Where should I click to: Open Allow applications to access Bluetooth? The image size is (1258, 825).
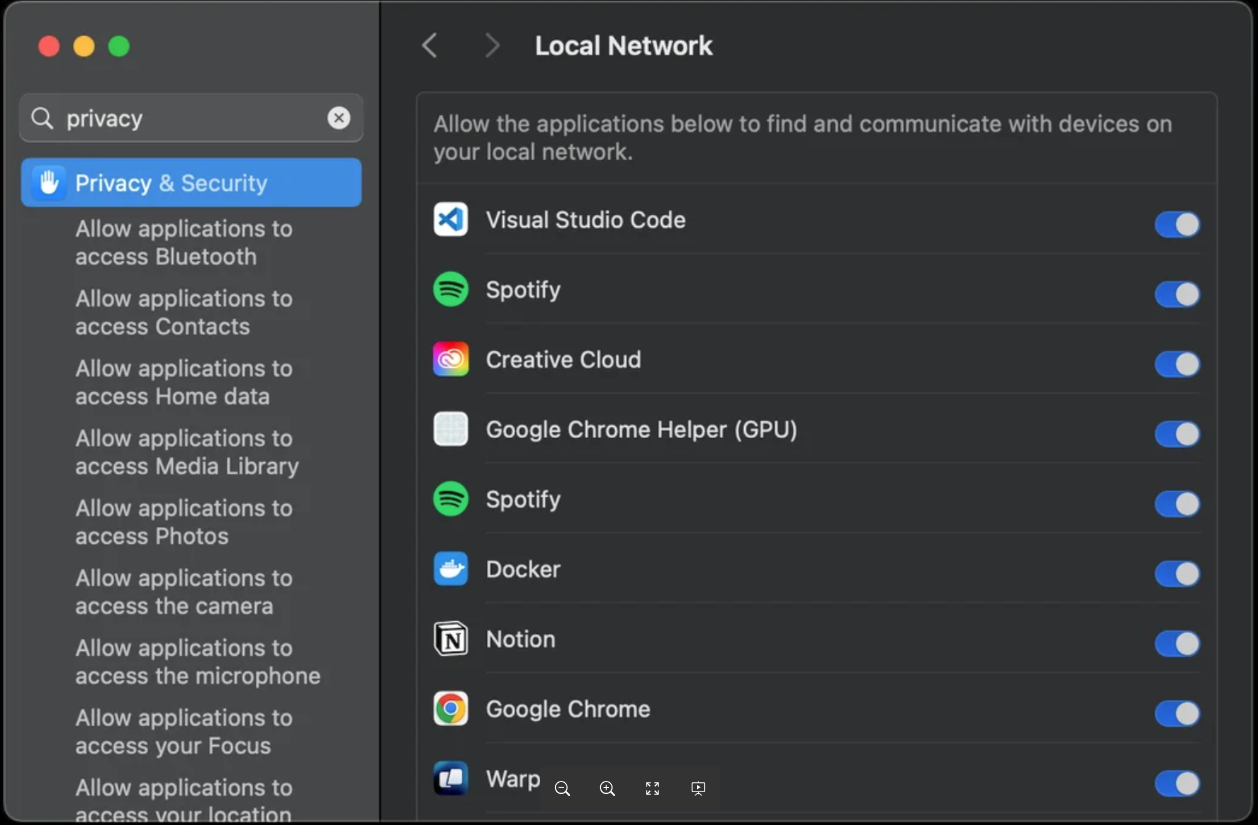pyautogui.click(x=184, y=243)
